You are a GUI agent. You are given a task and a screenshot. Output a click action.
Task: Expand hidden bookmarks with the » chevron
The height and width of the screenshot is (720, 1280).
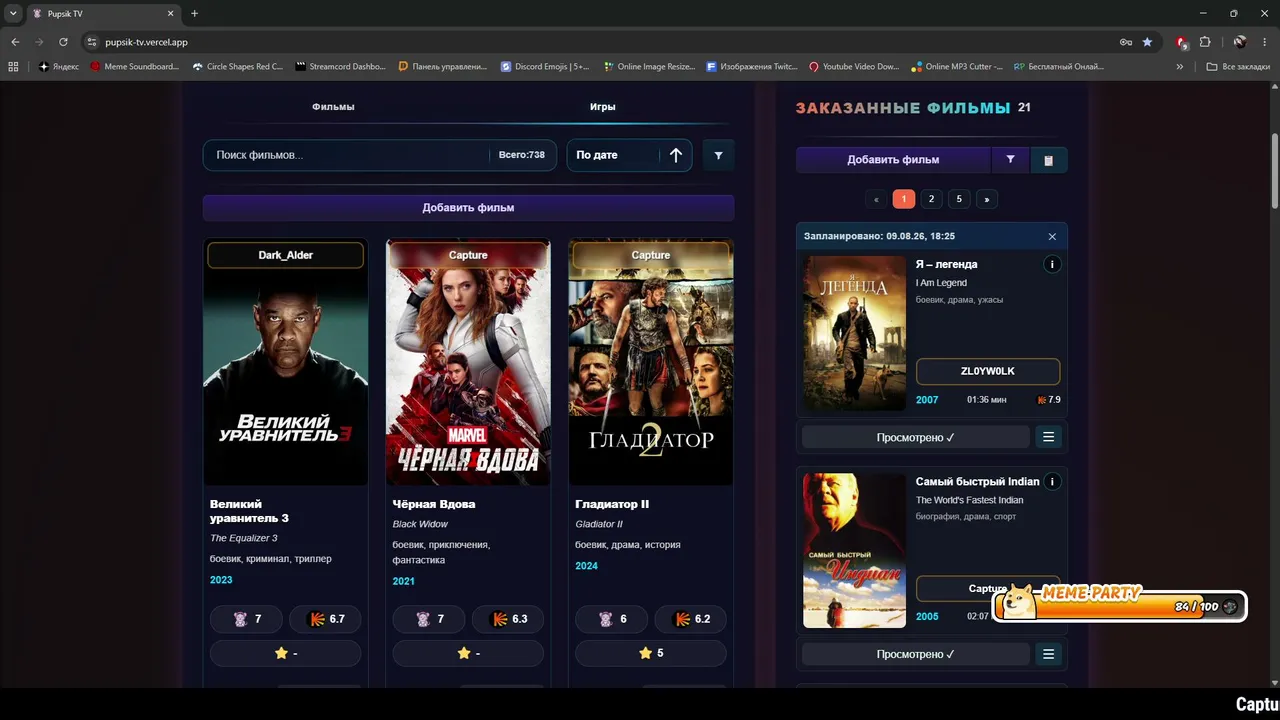tap(1180, 67)
